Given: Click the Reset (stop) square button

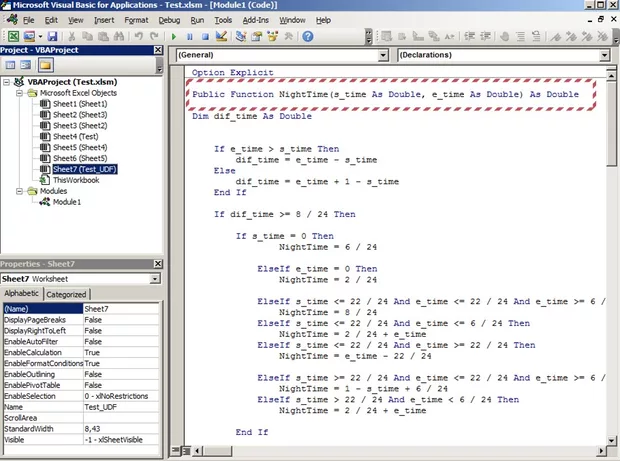Looking at the screenshot, I should [x=204, y=36].
